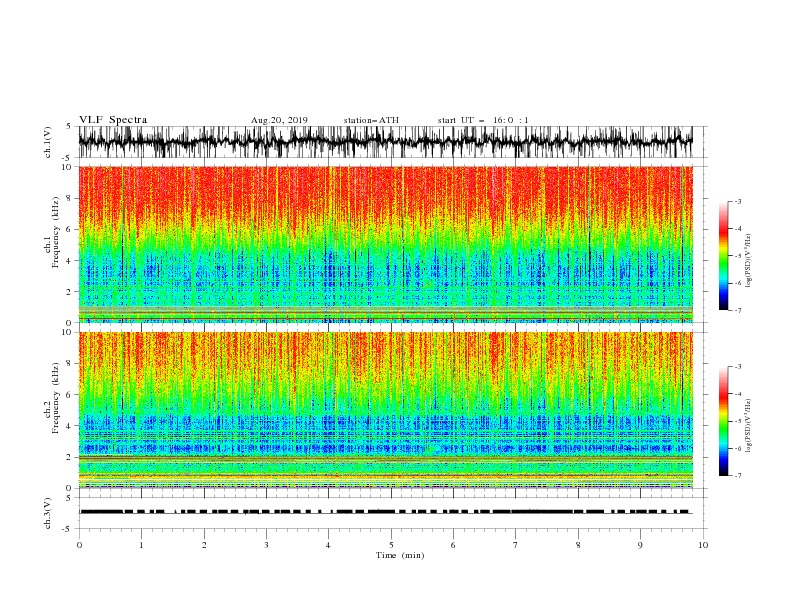Click the "ch.3(V)" axis label
This screenshot has width=792, height=612.
(48, 513)
